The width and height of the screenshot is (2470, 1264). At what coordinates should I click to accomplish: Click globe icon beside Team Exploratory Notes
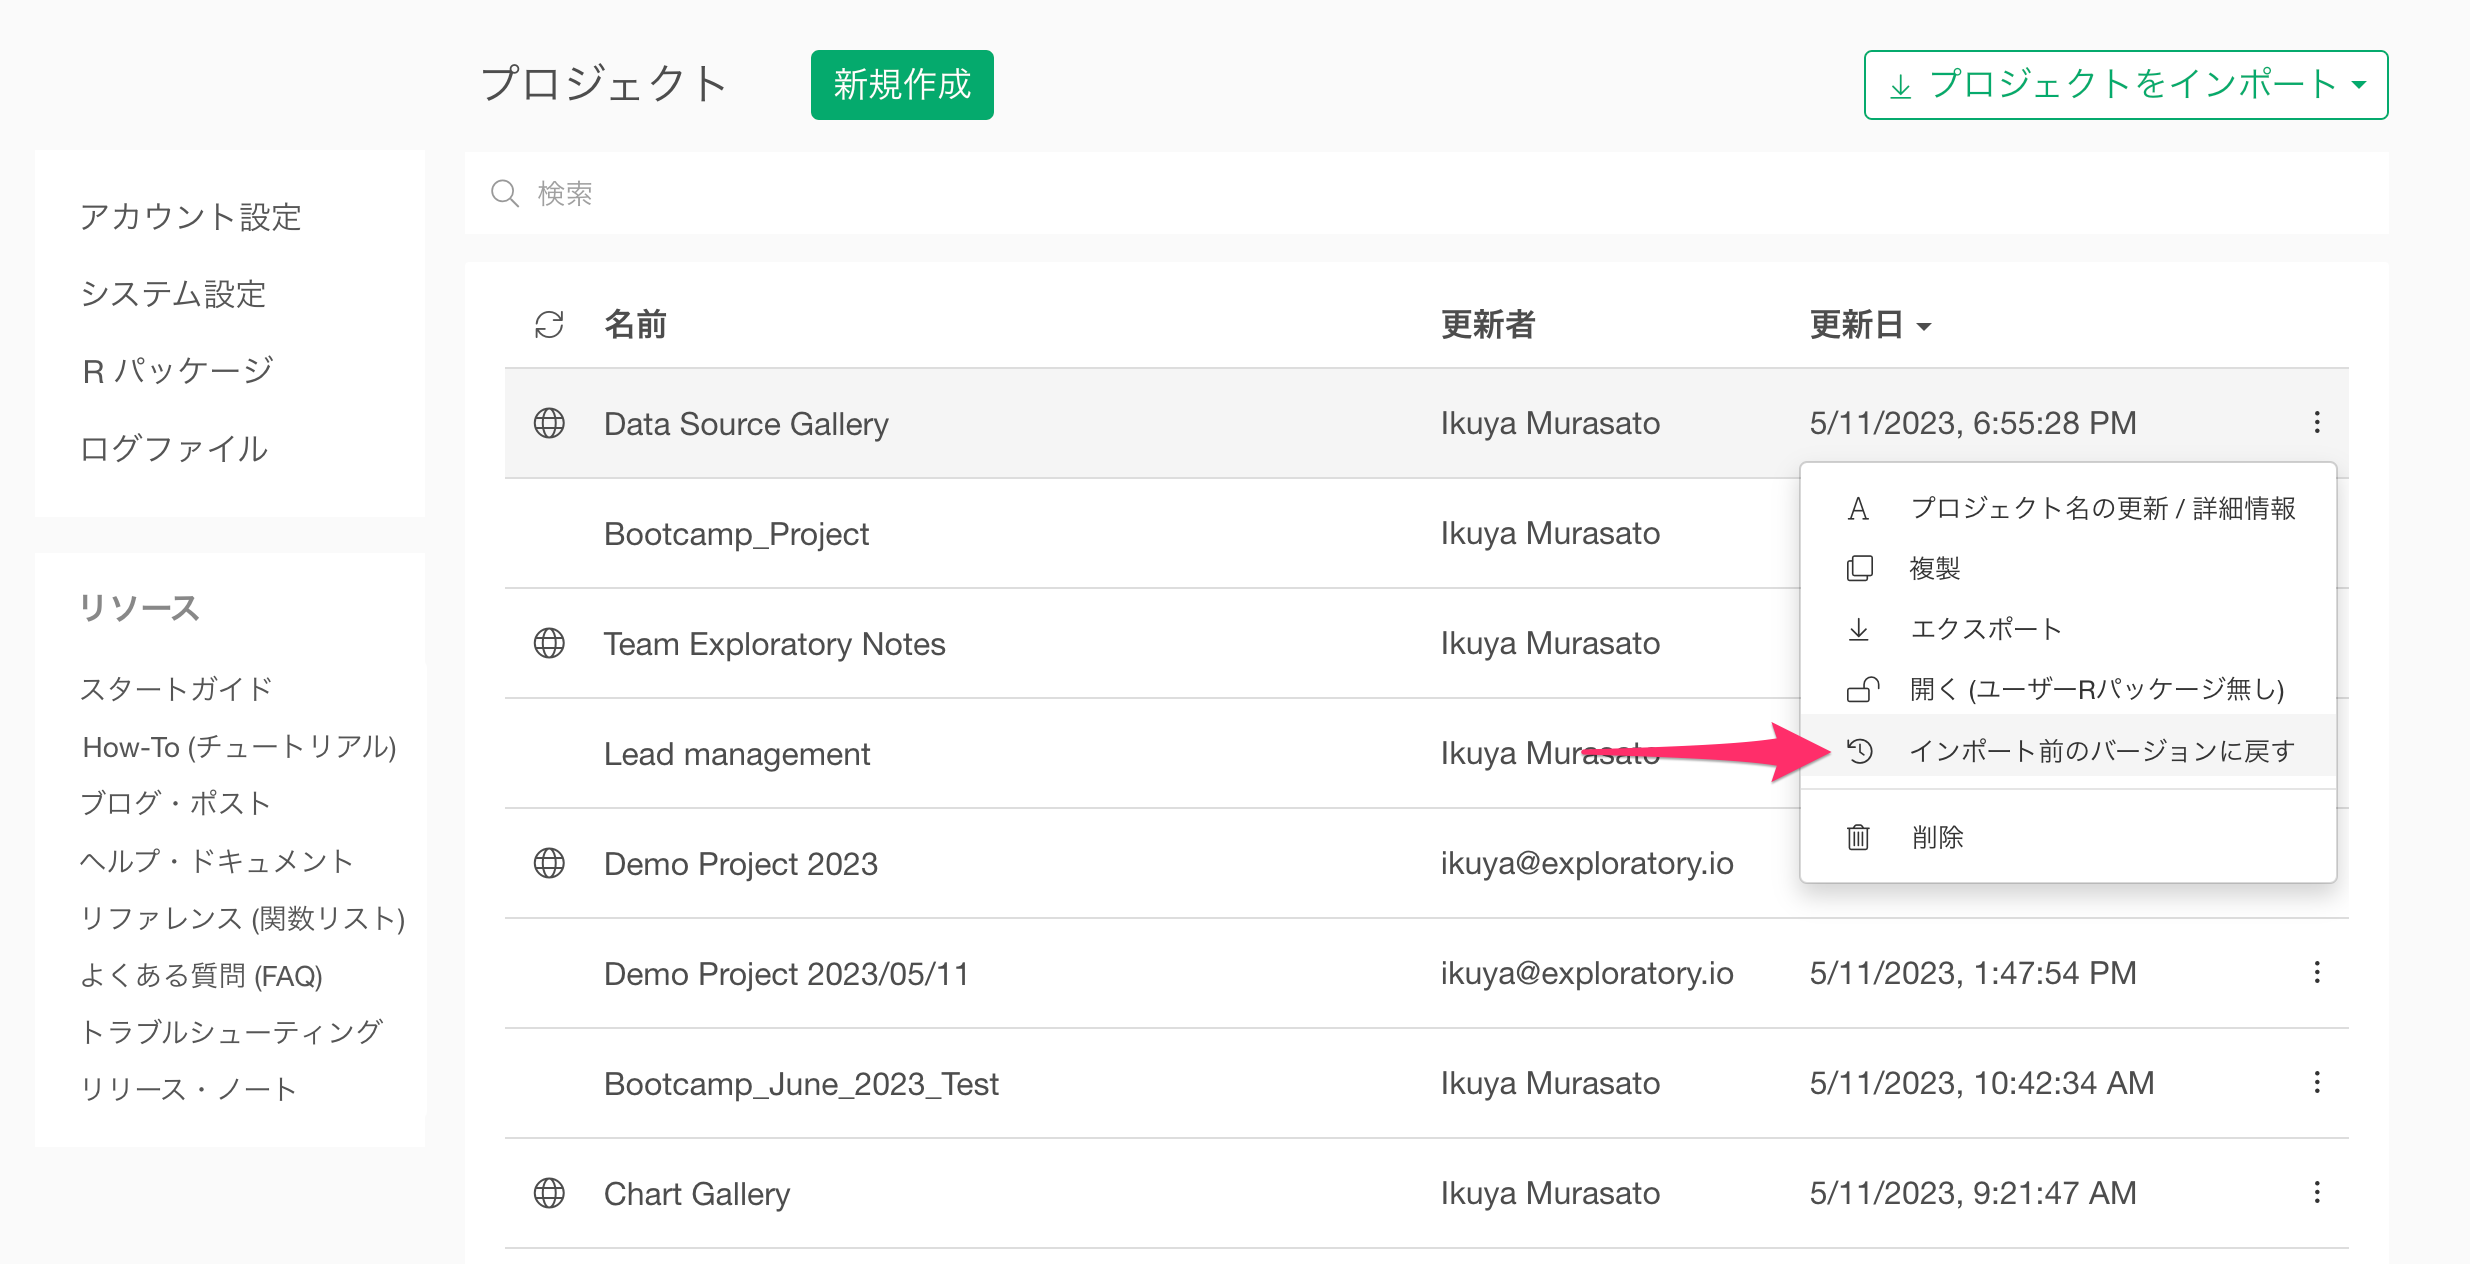click(549, 643)
